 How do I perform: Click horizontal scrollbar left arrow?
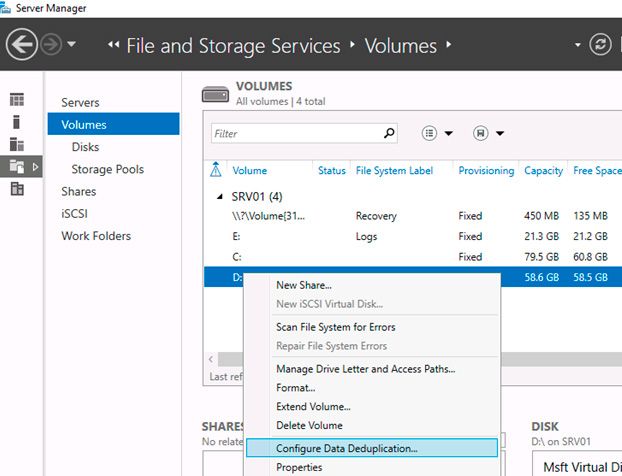[x=211, y=359]
